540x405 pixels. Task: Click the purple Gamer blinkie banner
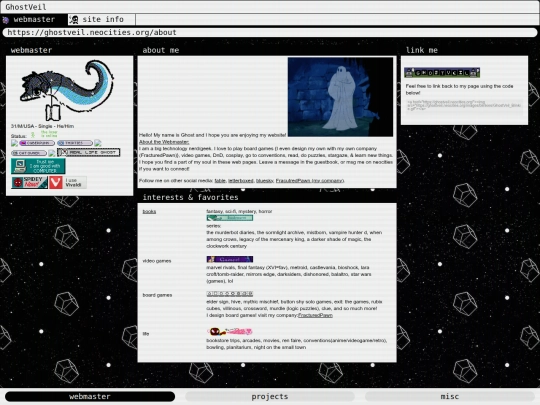point(230,259)
